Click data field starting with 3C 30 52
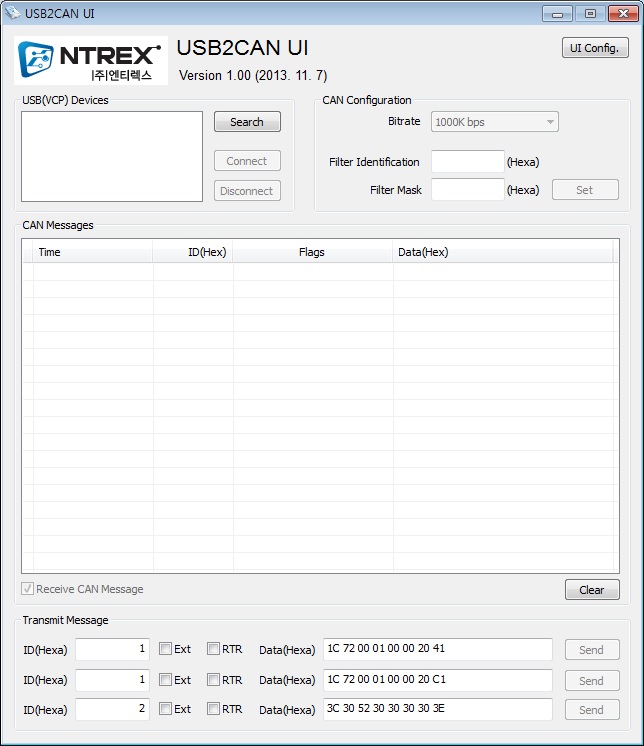Image resolution: width=644 pixels, height=746 pixels. (437, 709)
